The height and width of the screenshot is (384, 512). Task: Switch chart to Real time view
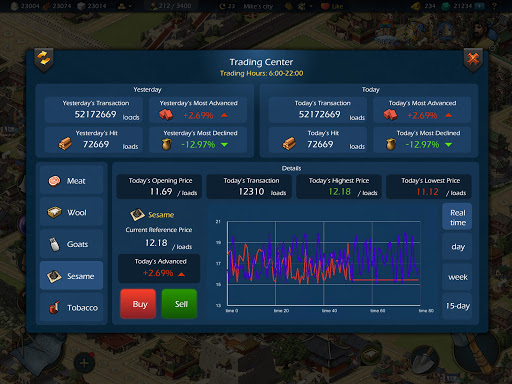click(x=457, y=217)
